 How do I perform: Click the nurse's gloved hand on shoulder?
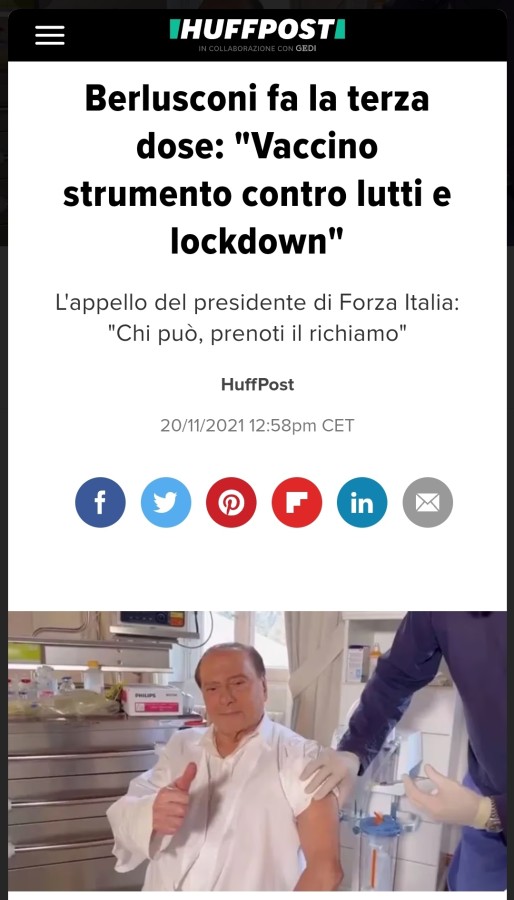click(x=328, y=773)
